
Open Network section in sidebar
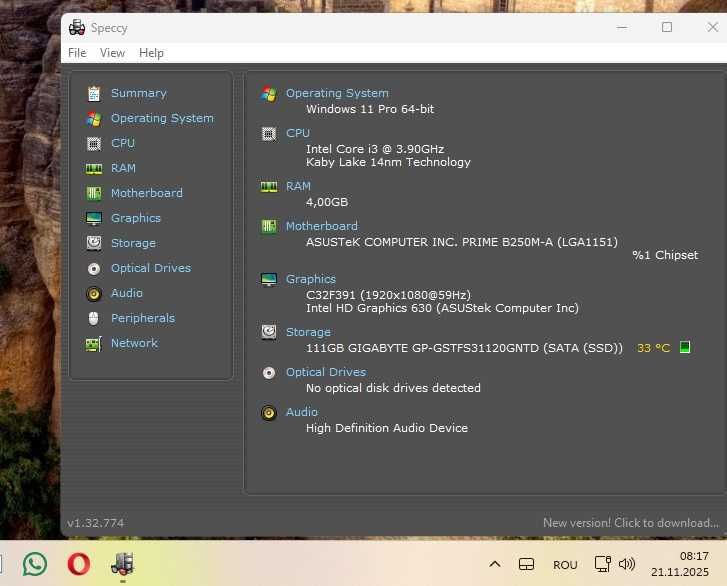point(134,343)
